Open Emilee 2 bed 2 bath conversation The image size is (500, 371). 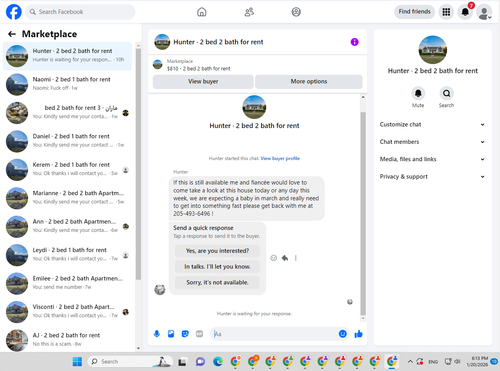[67, 283]
